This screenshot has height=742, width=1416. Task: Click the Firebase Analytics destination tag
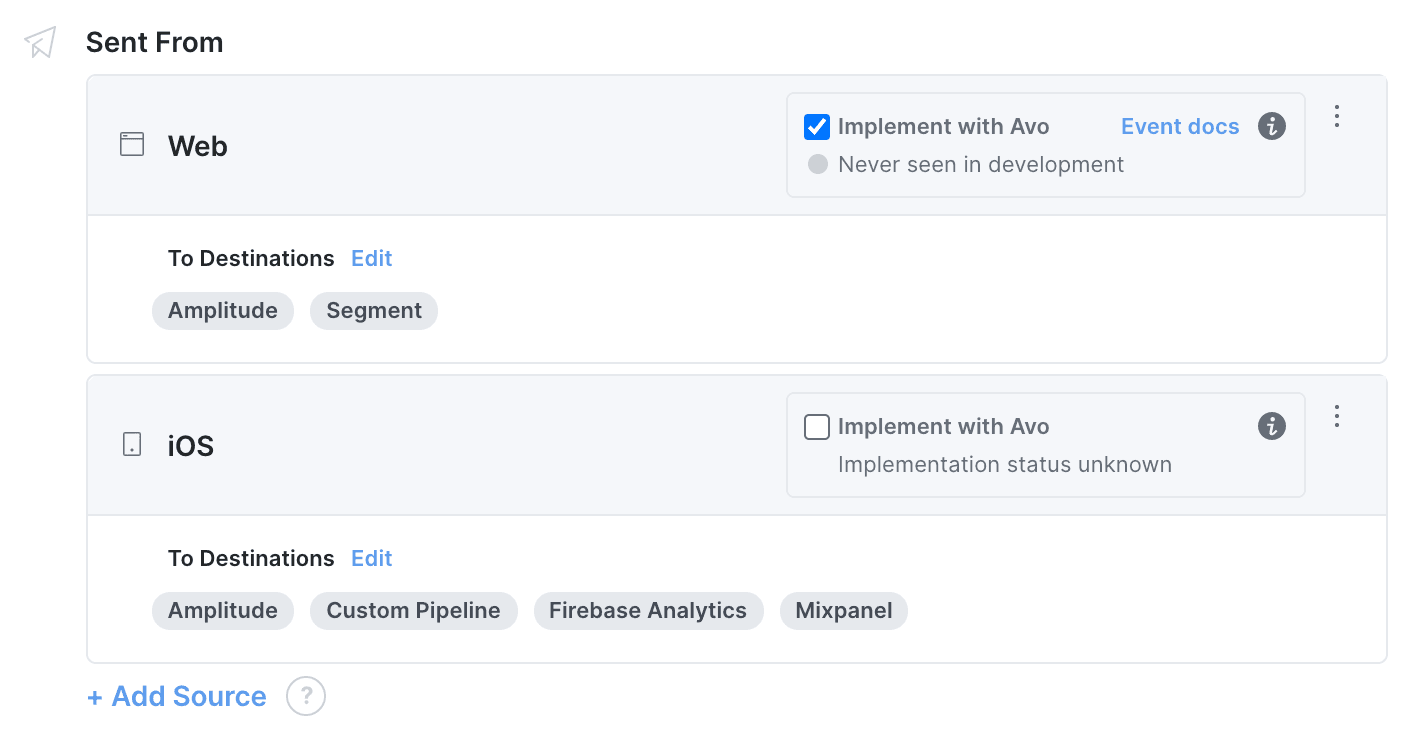(648, 611)
